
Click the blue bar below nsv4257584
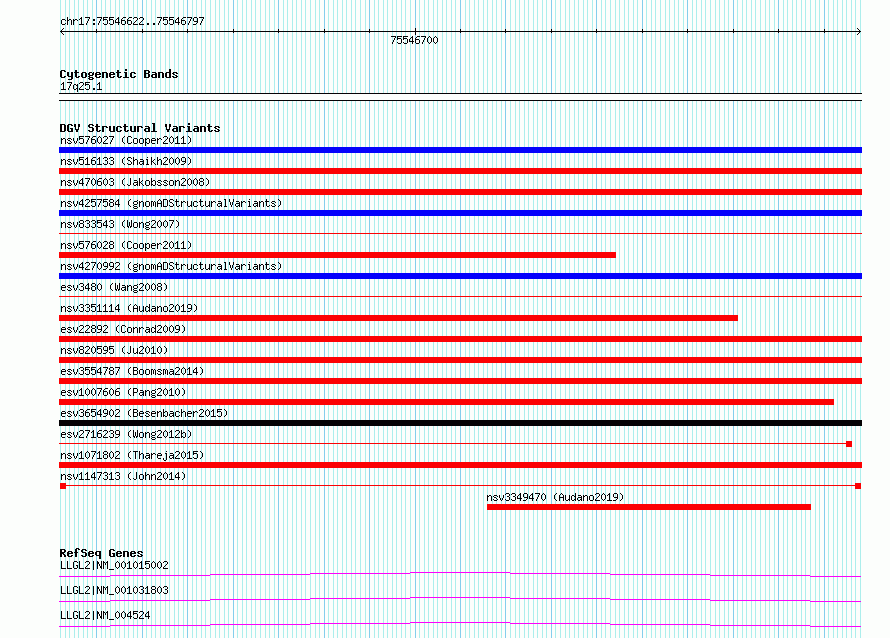pos(460,213)
